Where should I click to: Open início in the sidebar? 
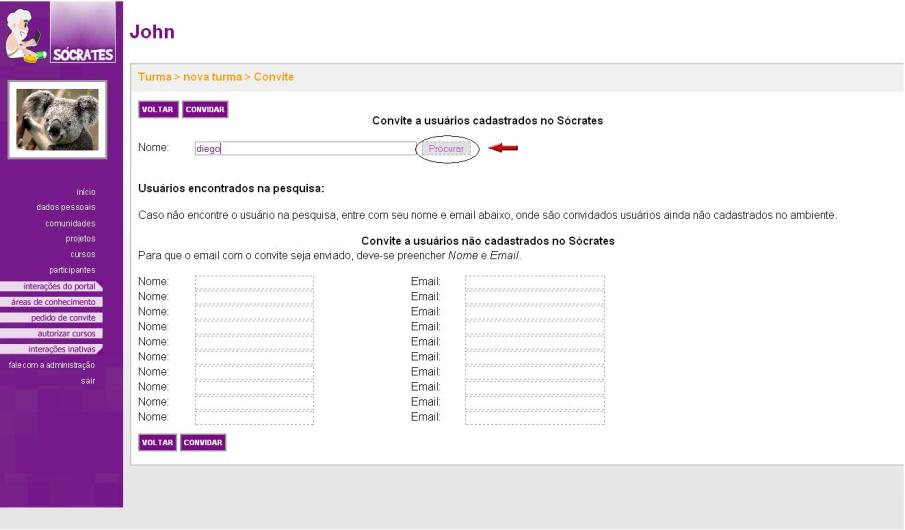(85, 192)
